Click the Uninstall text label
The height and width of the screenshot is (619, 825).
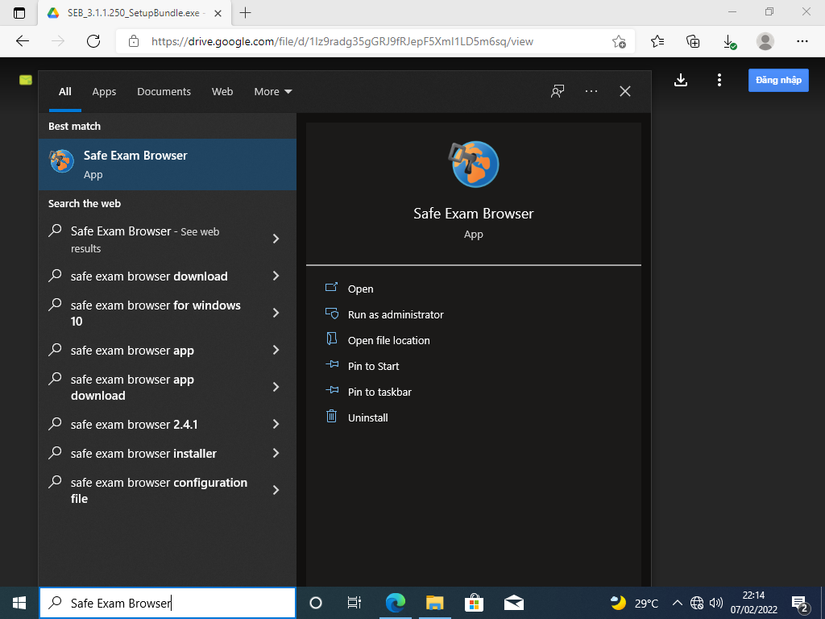click(368, 418)
